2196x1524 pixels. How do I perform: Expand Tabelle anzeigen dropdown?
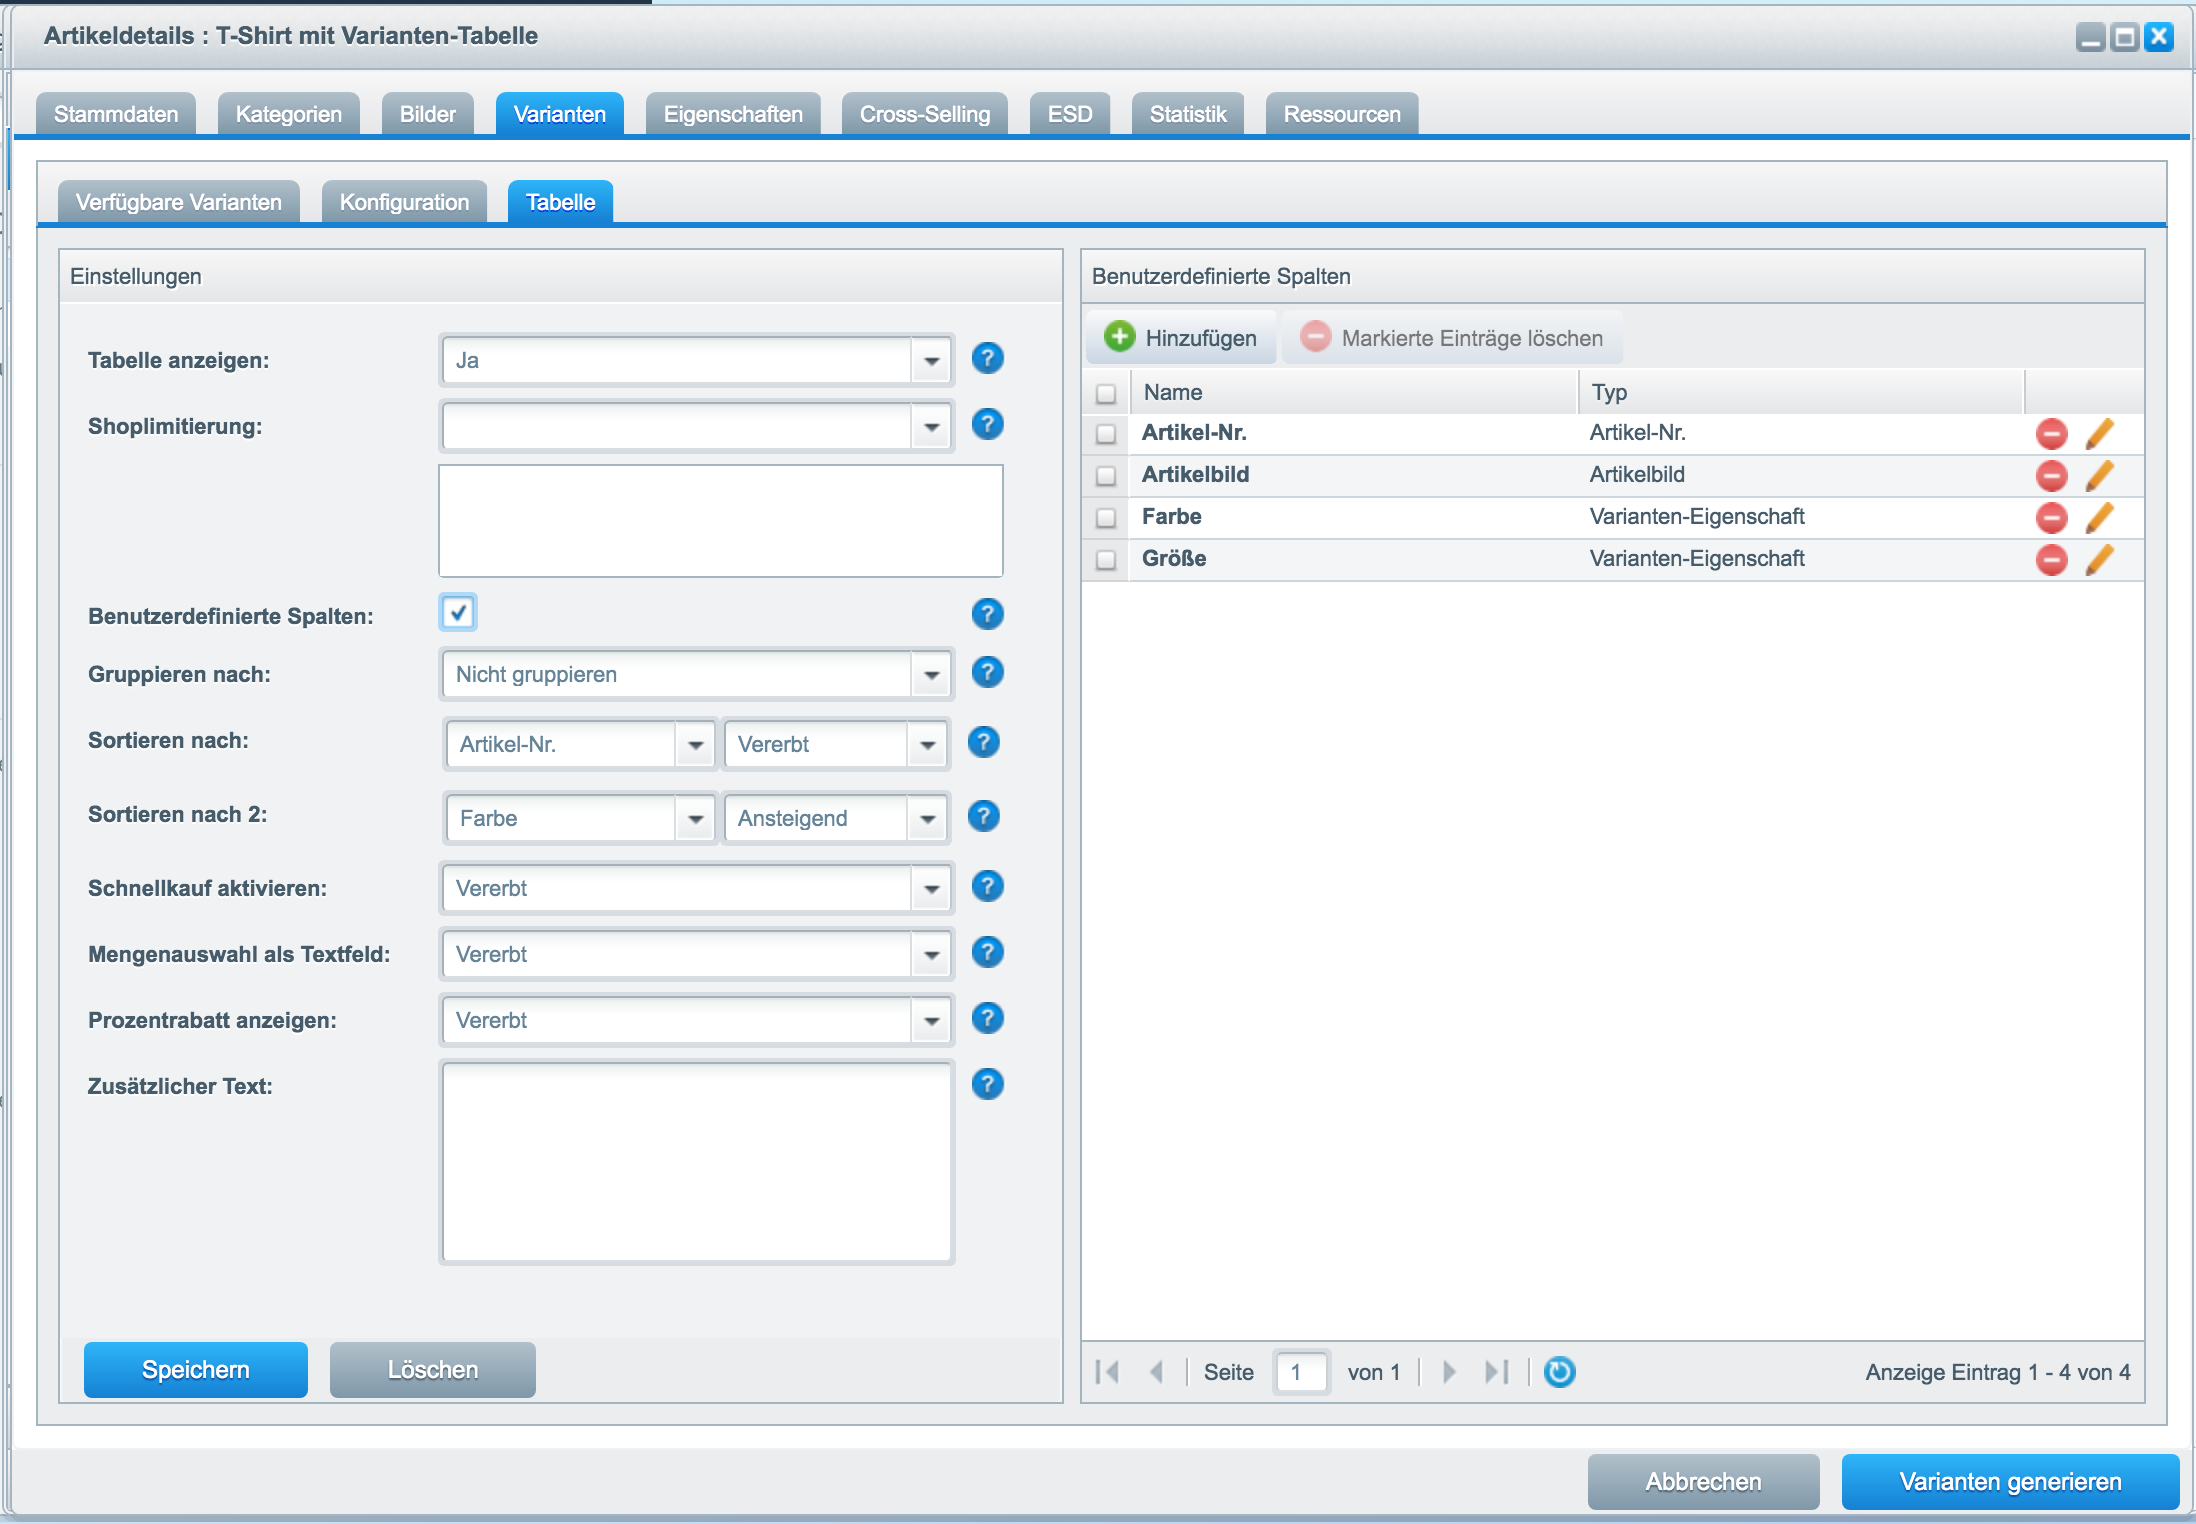931,361
